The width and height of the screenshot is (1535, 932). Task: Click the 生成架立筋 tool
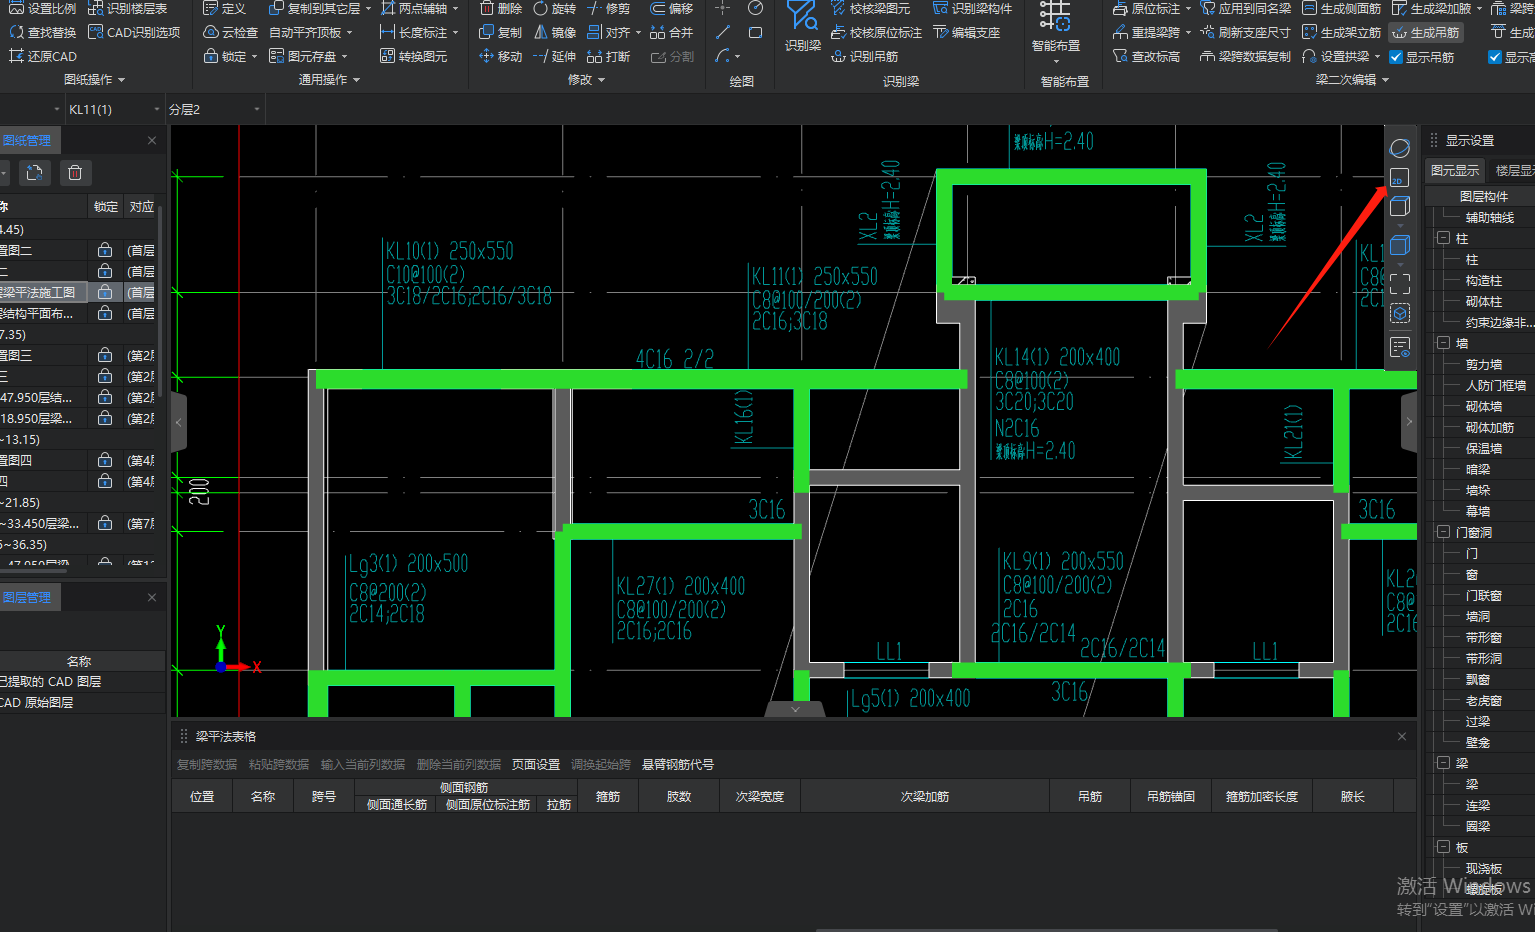pos(1341,32)
